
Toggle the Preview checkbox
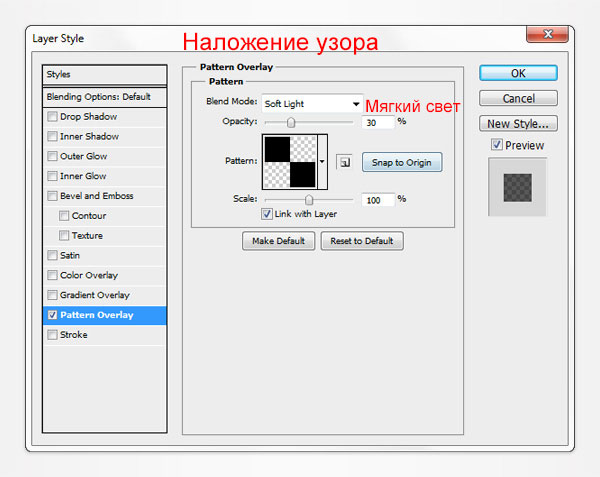click(x=497, y=145)
